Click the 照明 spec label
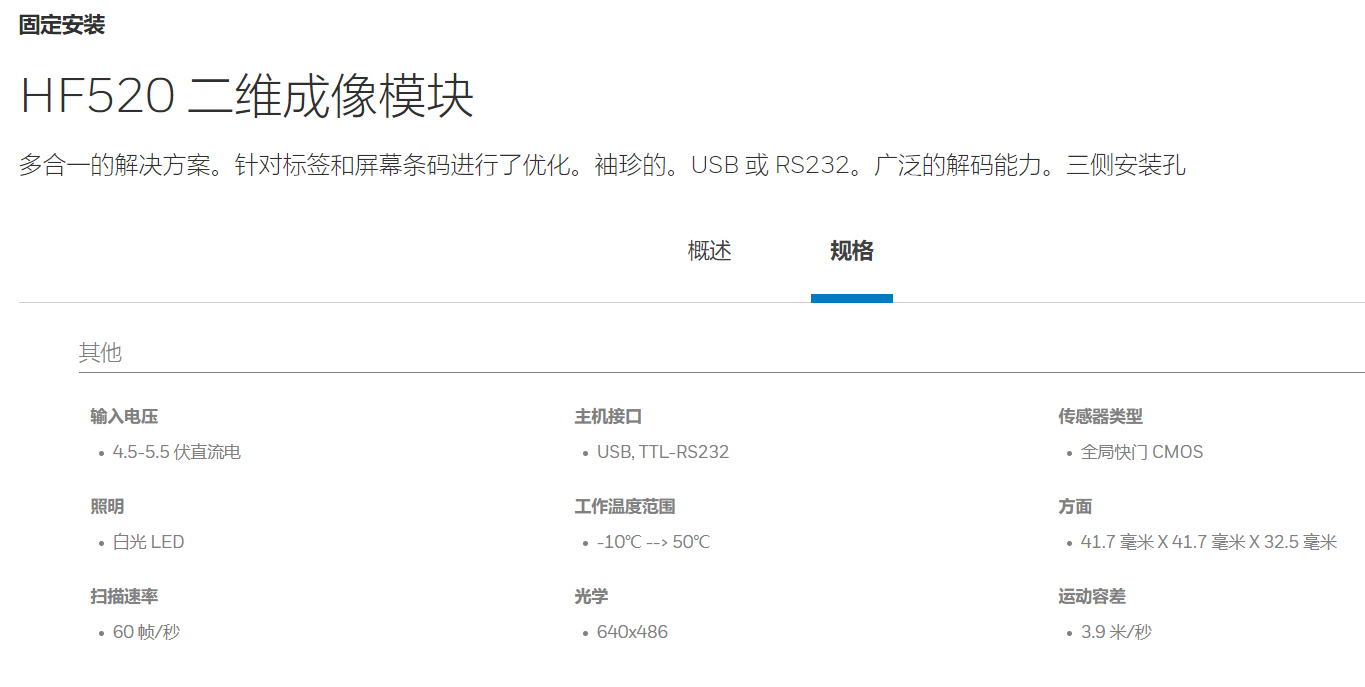Screen dimensions: 1365x687 [x=107, y=507]
